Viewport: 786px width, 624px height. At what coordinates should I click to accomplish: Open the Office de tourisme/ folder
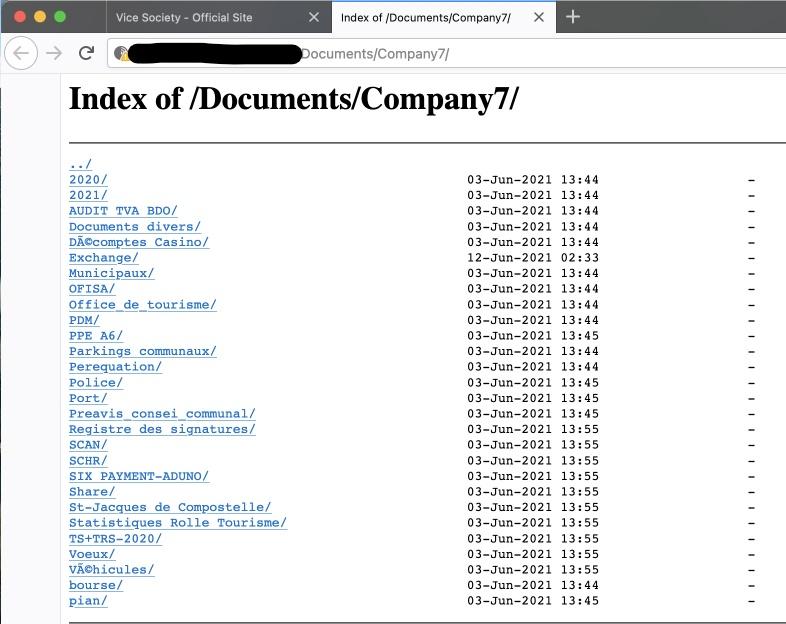point(143,304)
